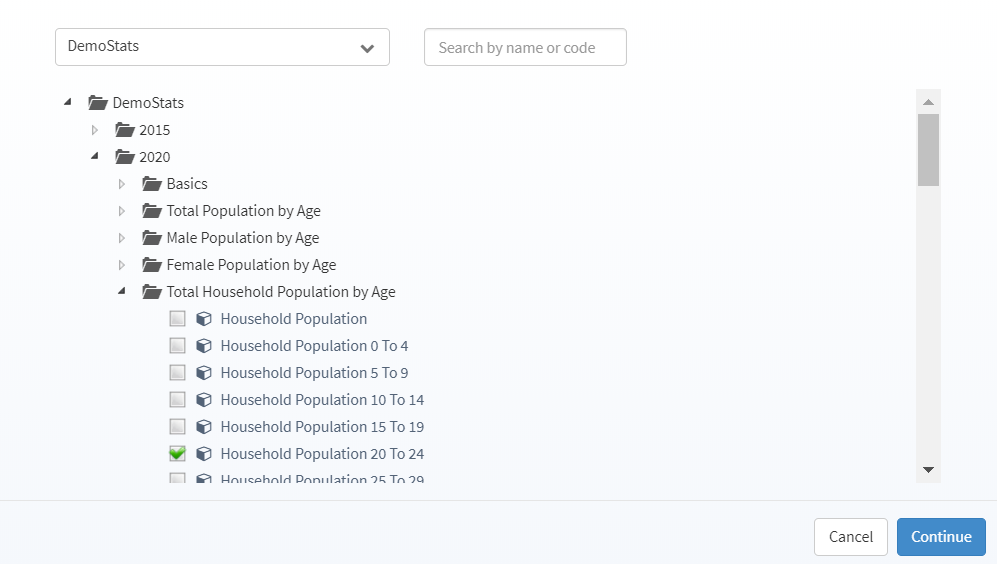This screenshot has width=997, height=564.
Task: Click Female Population by Age label
Action: click(x=251, y=265)
